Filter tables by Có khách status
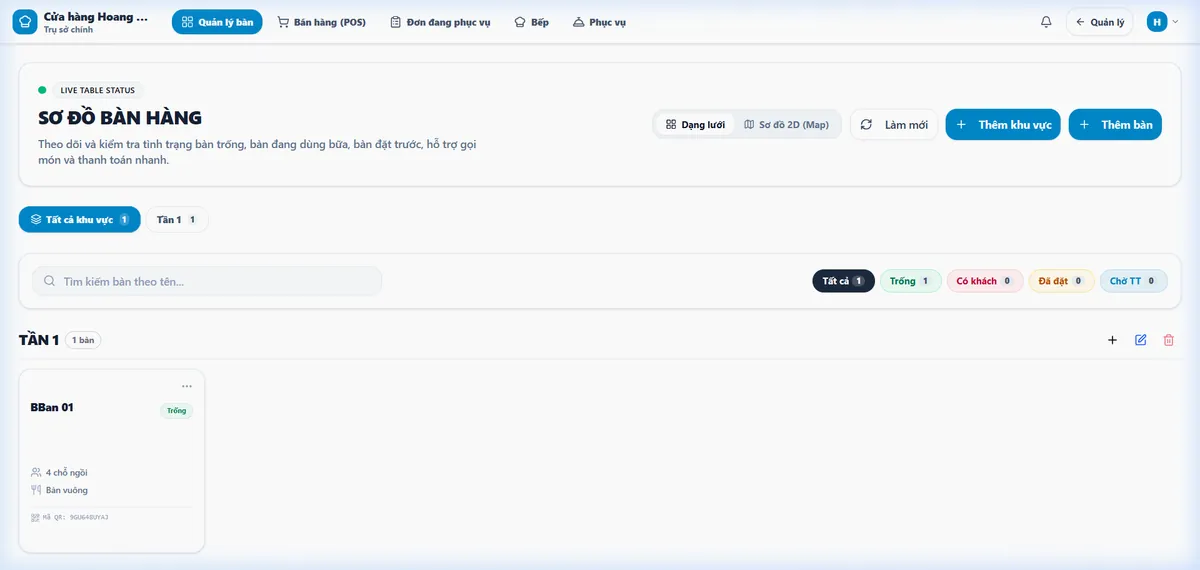 pyautogui.click(x=984, y=281)
